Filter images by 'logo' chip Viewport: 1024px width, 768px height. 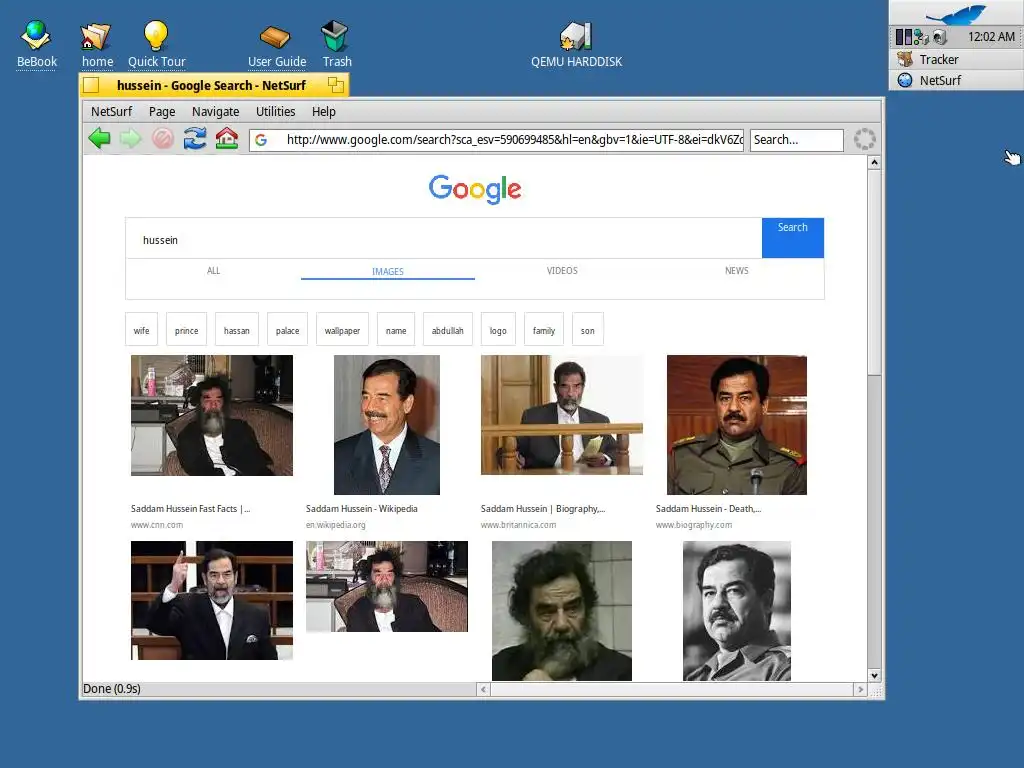point(498,328)
